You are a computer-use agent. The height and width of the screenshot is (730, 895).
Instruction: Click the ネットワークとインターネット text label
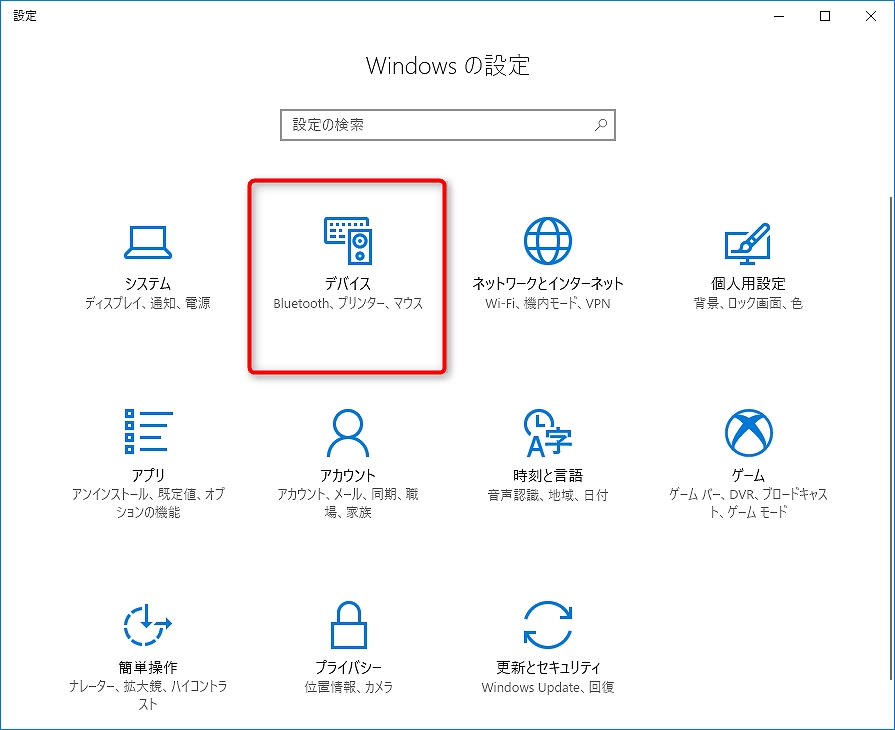547,284
